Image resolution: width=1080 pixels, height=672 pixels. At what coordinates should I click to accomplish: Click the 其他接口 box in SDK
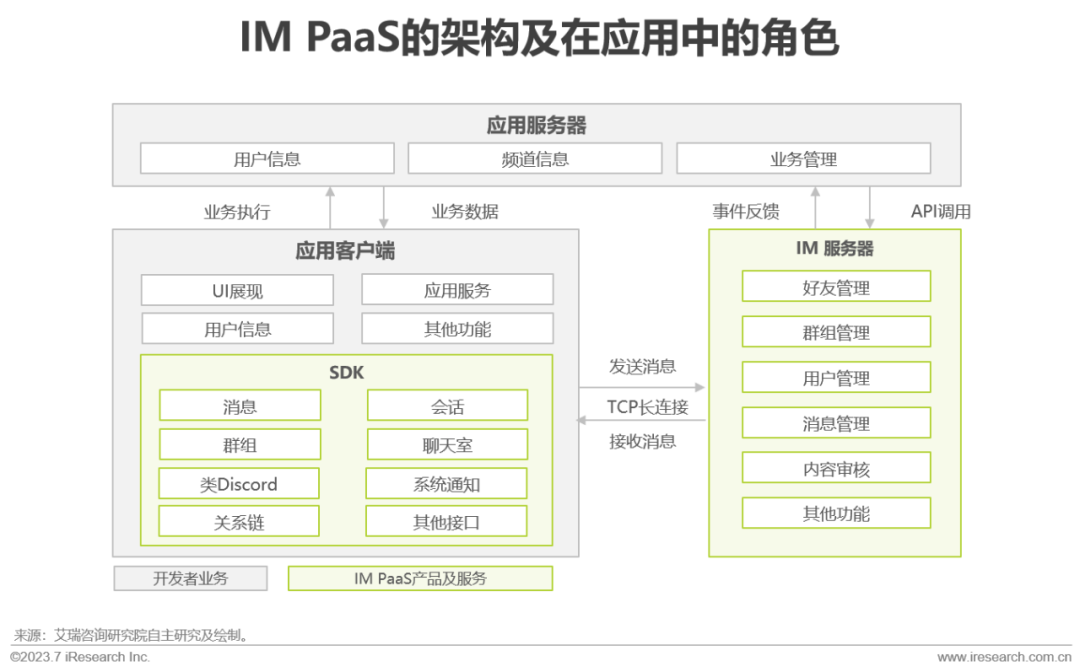point(448,521)
